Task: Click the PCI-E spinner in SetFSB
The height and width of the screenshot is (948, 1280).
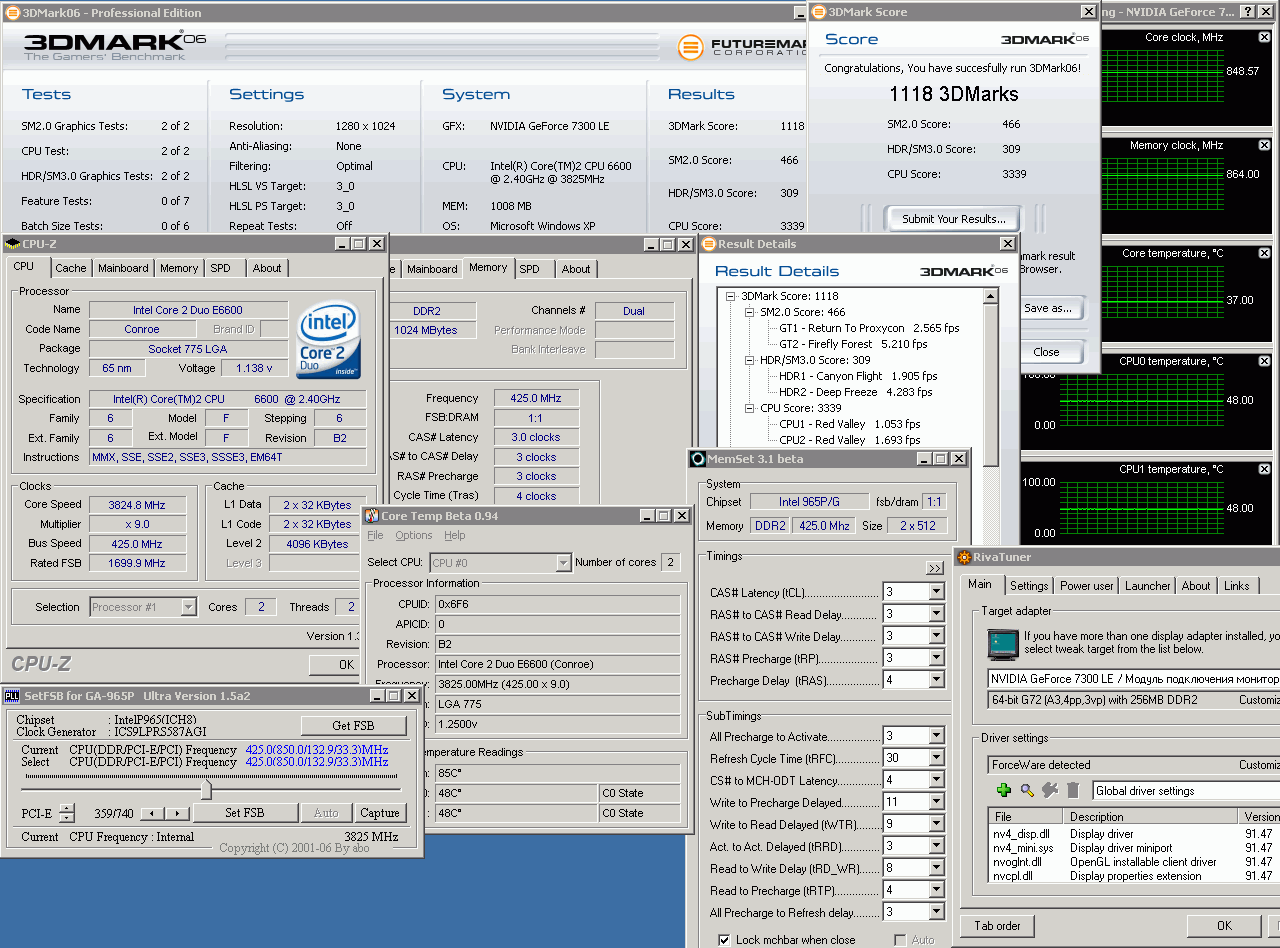Action: click(66, 813)
